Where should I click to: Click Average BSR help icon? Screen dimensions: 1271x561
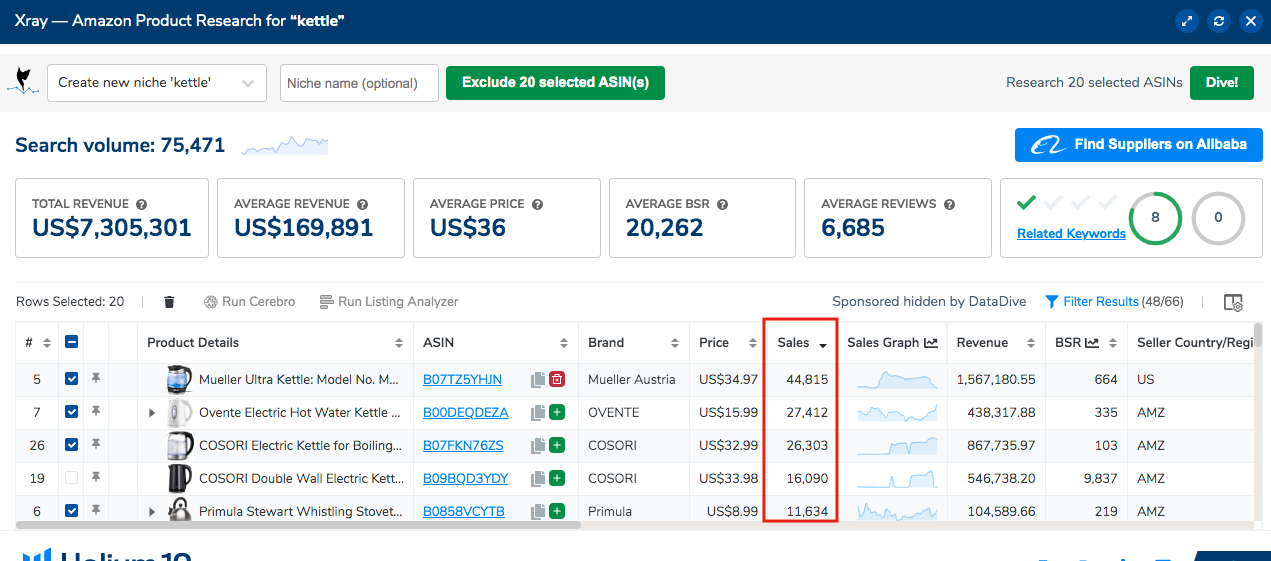pos(722,204)
